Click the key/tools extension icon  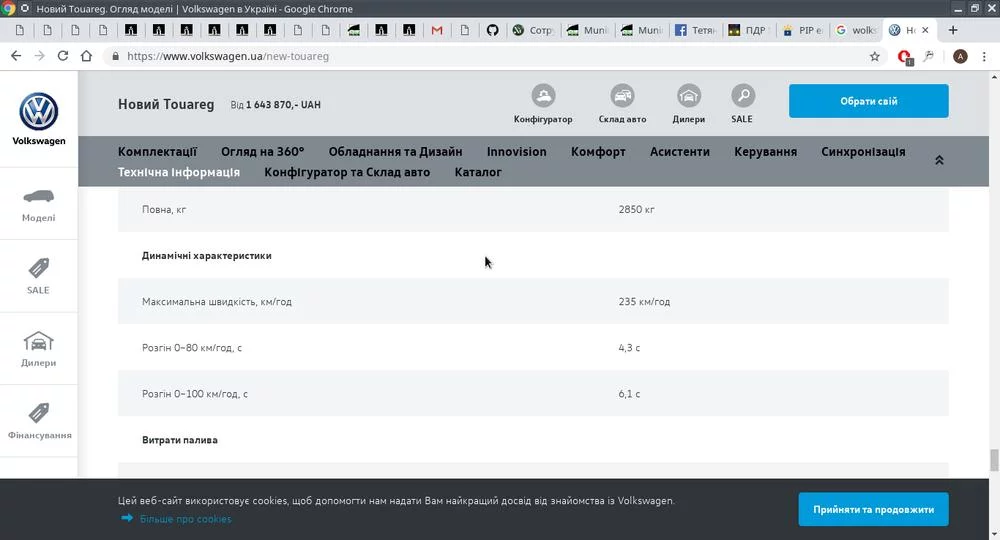click(x=929, y=56)
